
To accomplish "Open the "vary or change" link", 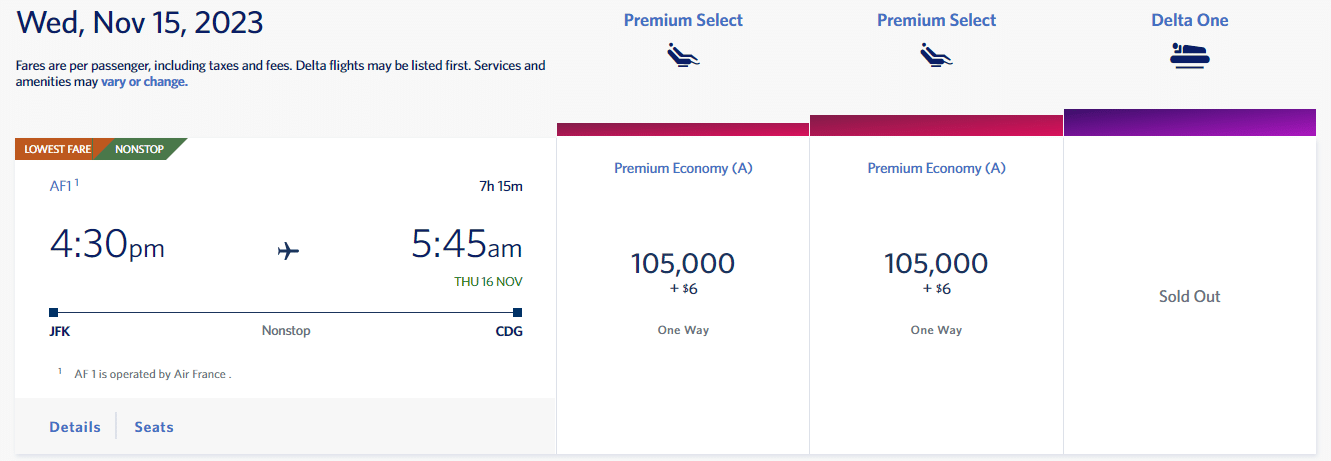I will (x=144, y=82).
